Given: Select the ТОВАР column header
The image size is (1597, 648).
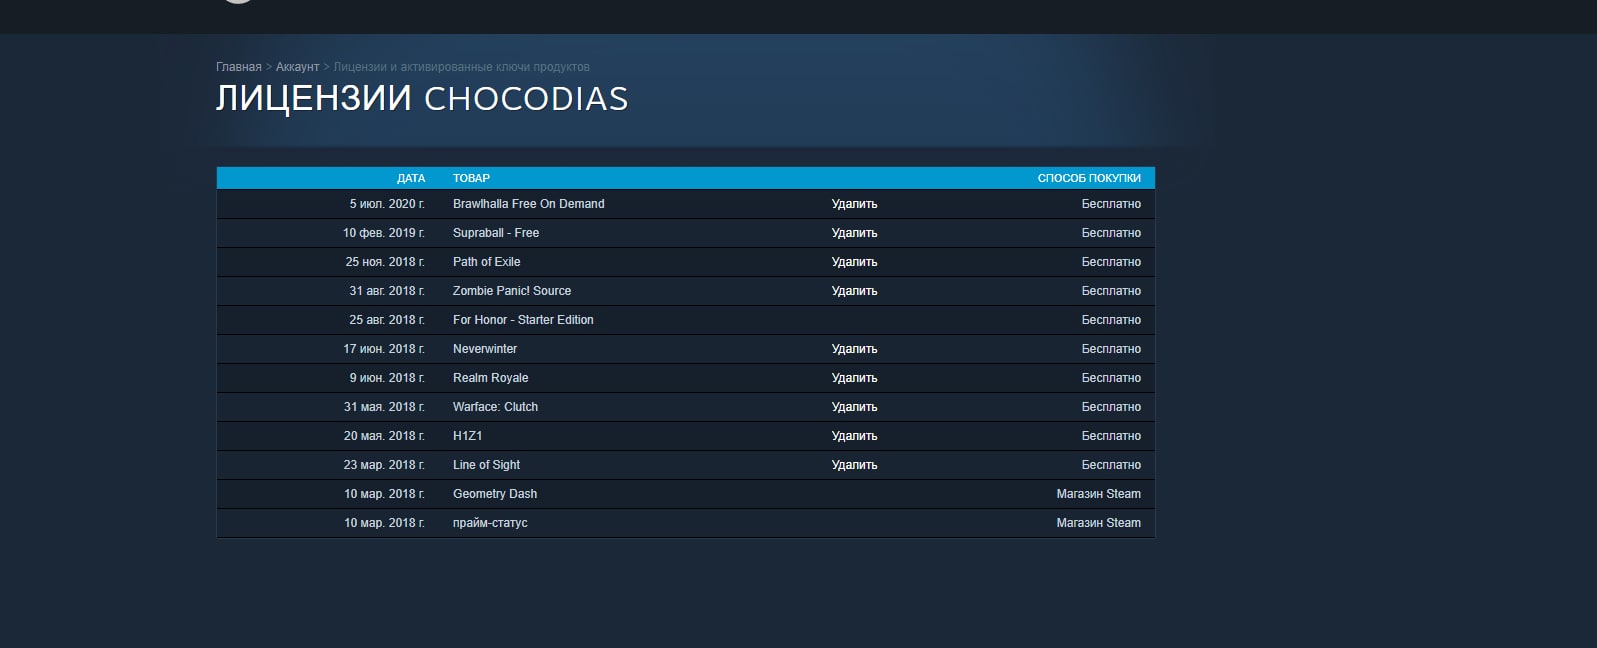Looking at the screenshot, I should pos(471,178).
